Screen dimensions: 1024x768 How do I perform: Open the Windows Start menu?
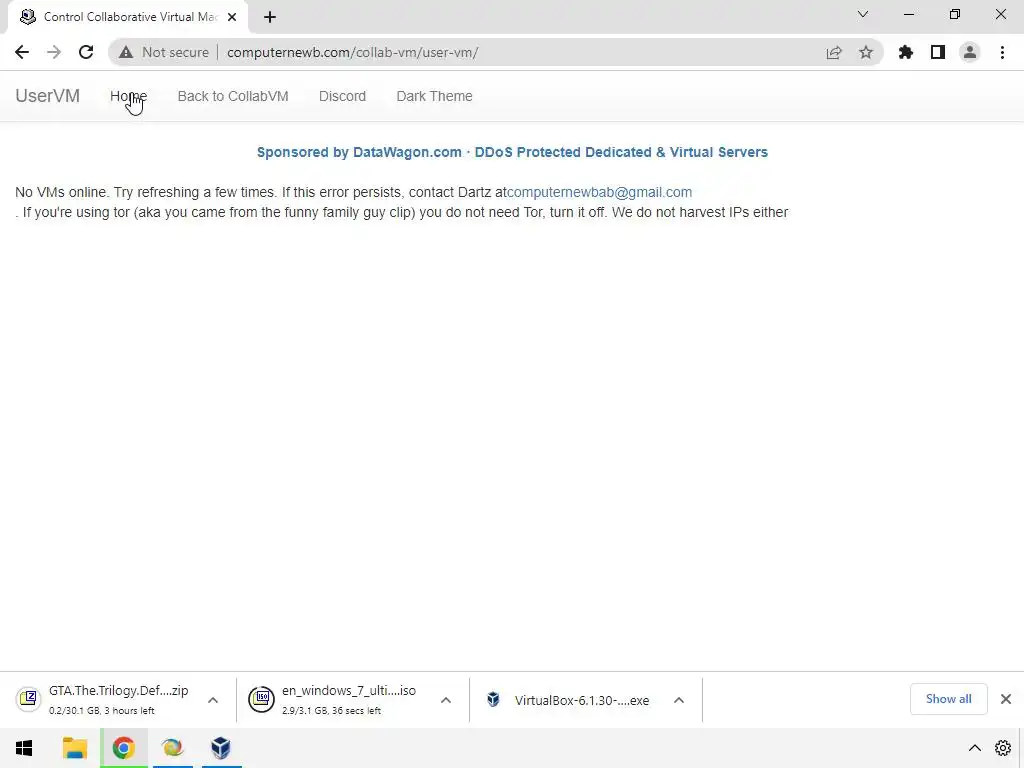pos(24,748)
